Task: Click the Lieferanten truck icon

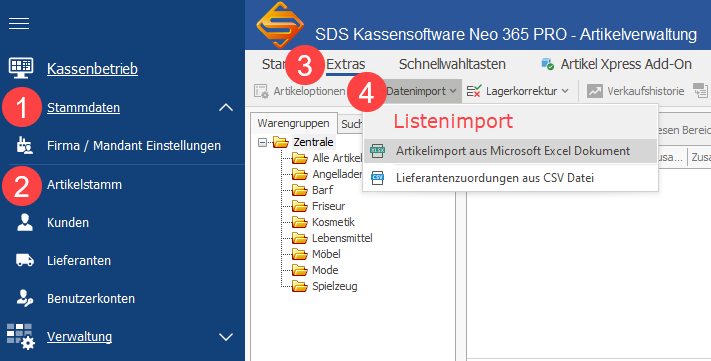Action: pos(25,260)
